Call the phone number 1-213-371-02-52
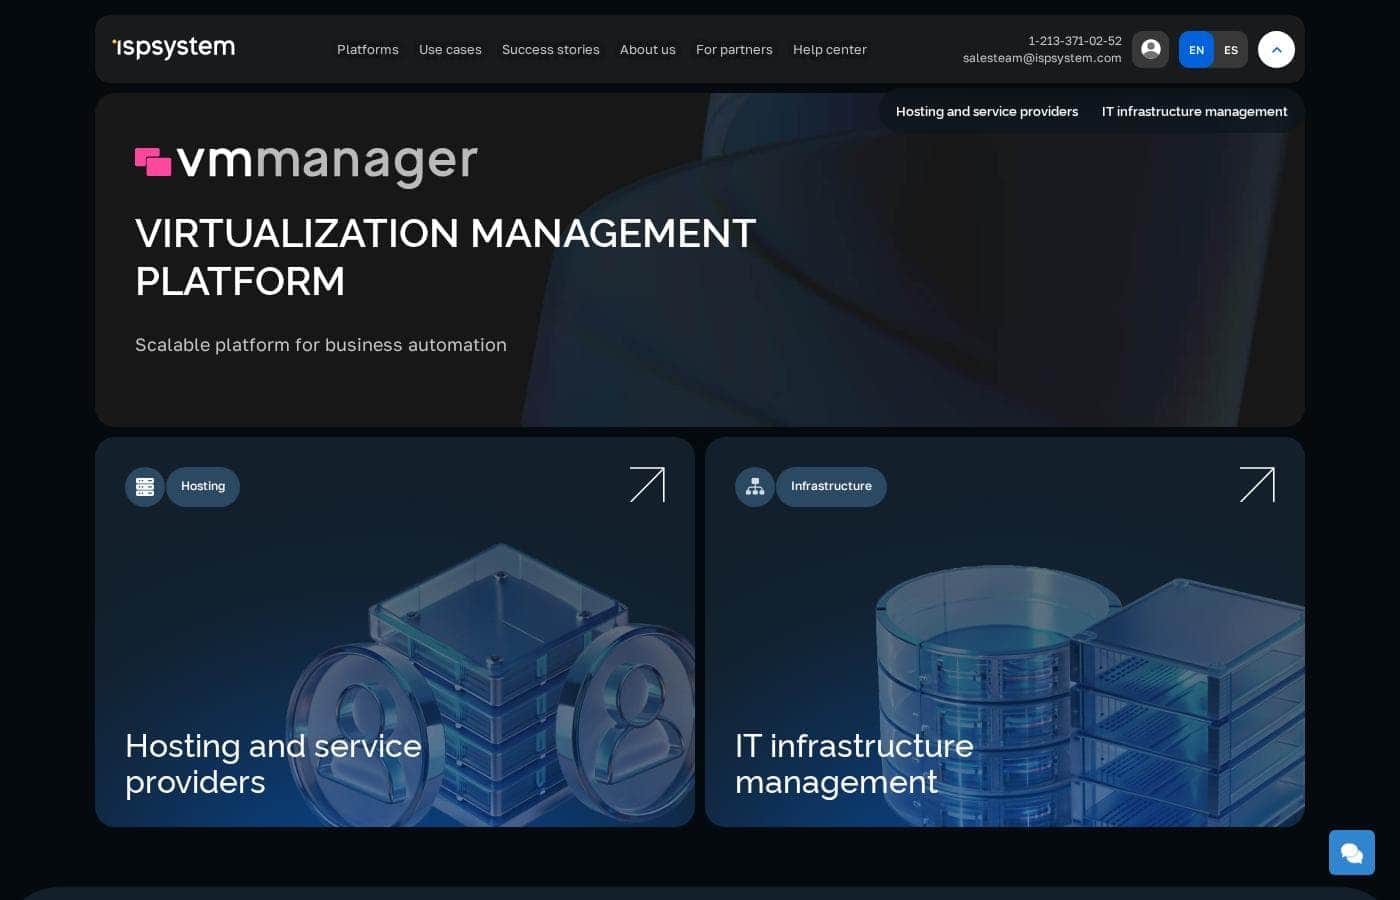The image size is (1400, 900). (x=1075, y=41)
